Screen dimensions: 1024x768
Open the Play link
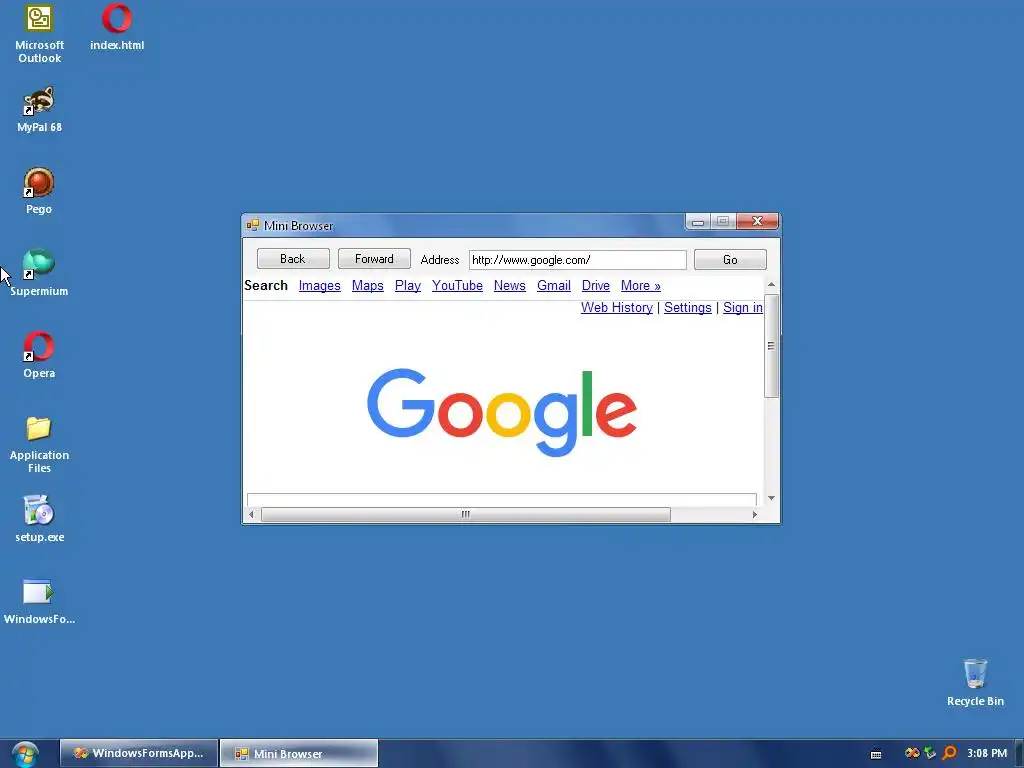[x=408, y=286]
